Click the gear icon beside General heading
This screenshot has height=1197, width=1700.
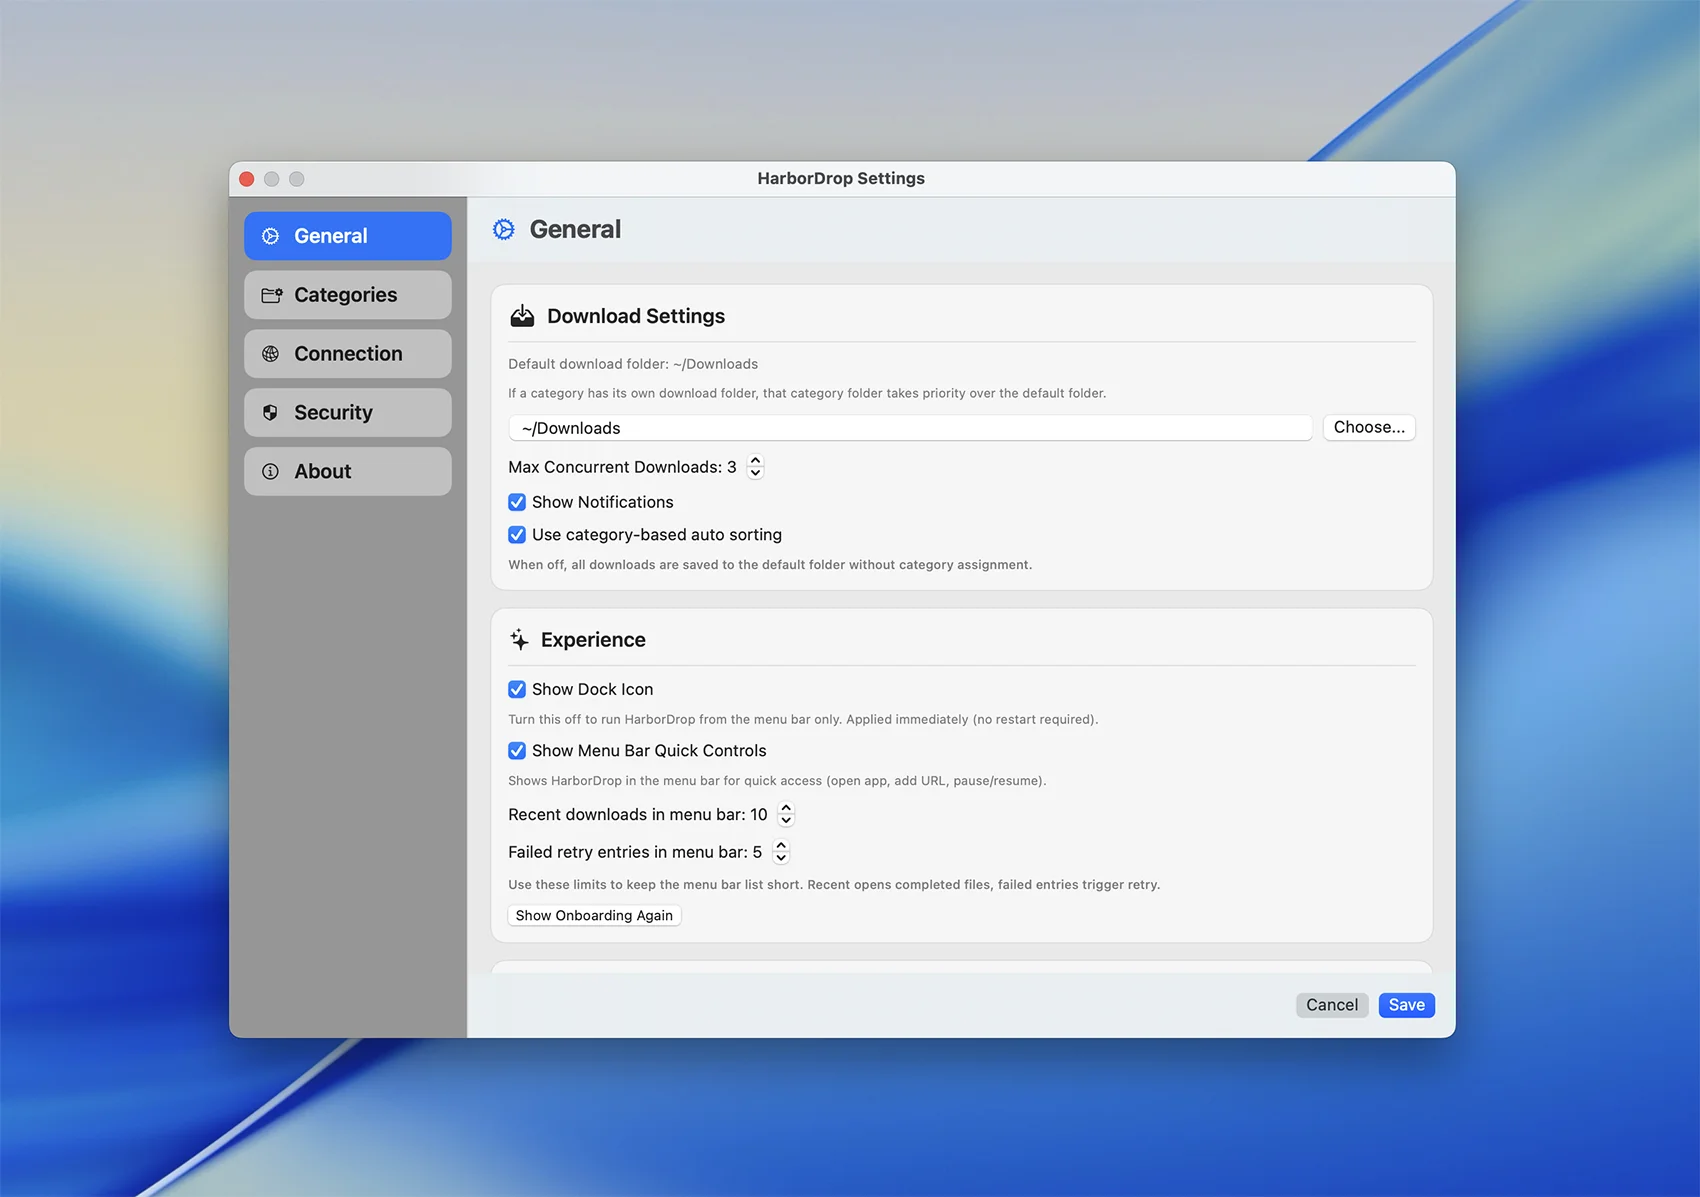[x=504, y=230]
